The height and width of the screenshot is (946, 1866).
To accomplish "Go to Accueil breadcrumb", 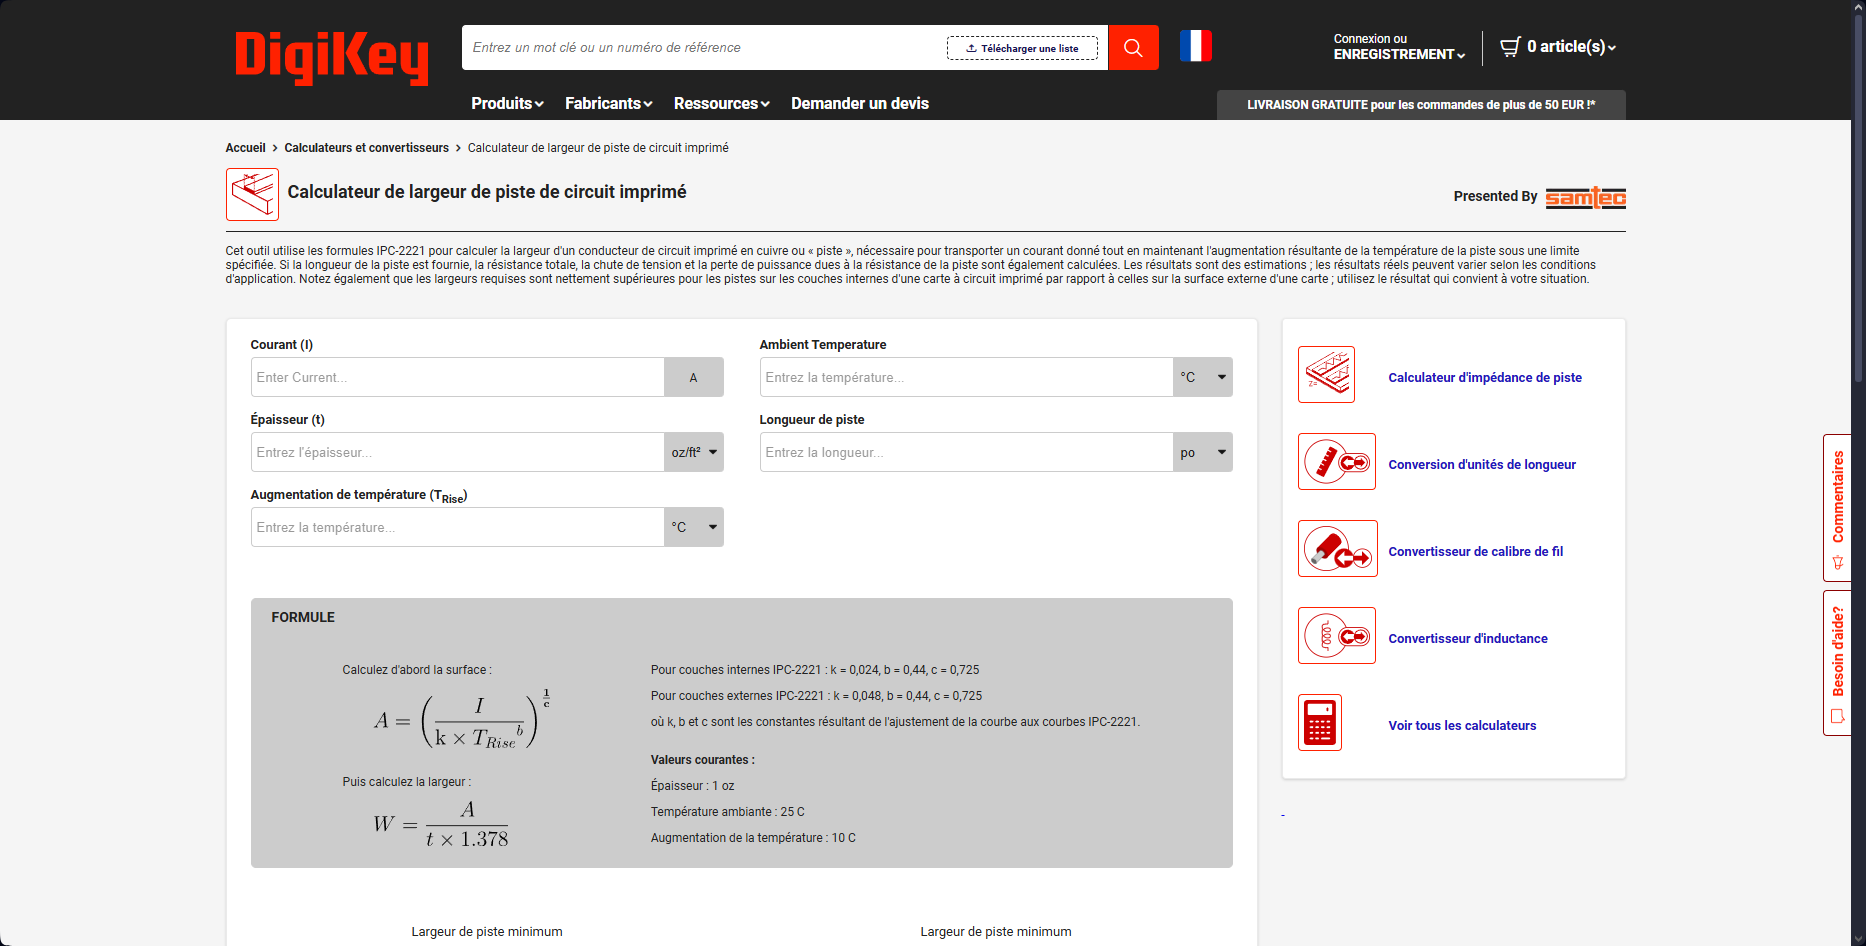I will pos(245,148).
